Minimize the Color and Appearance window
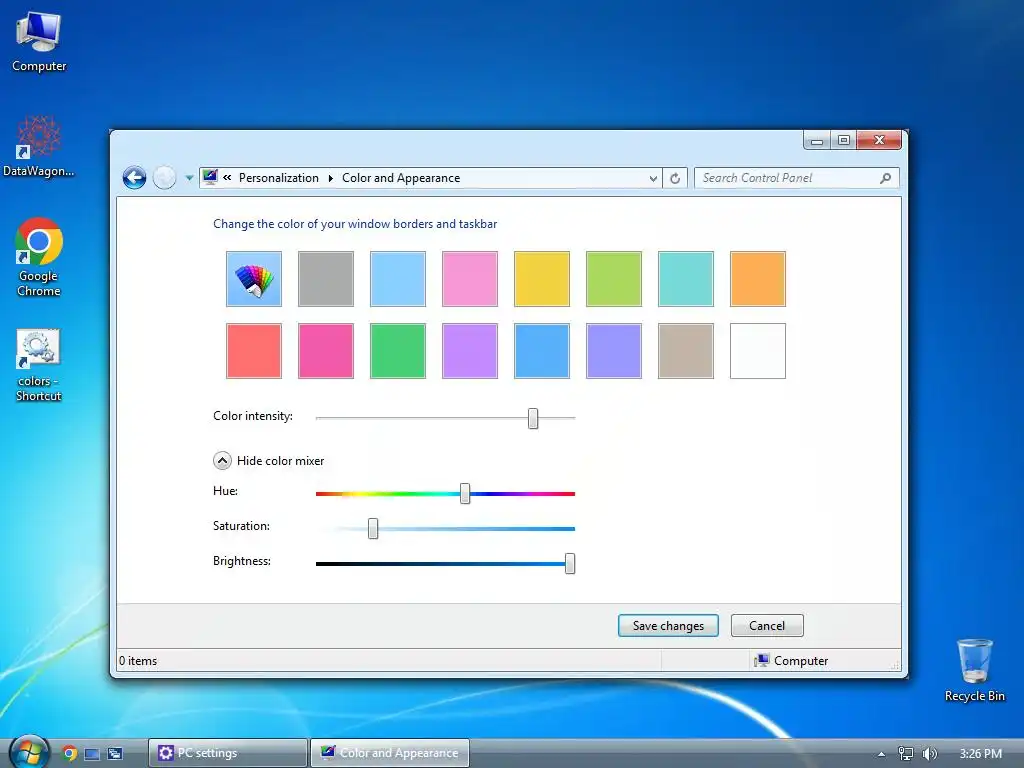Viewport: 1024px width, 768px height. coord(816,140)
